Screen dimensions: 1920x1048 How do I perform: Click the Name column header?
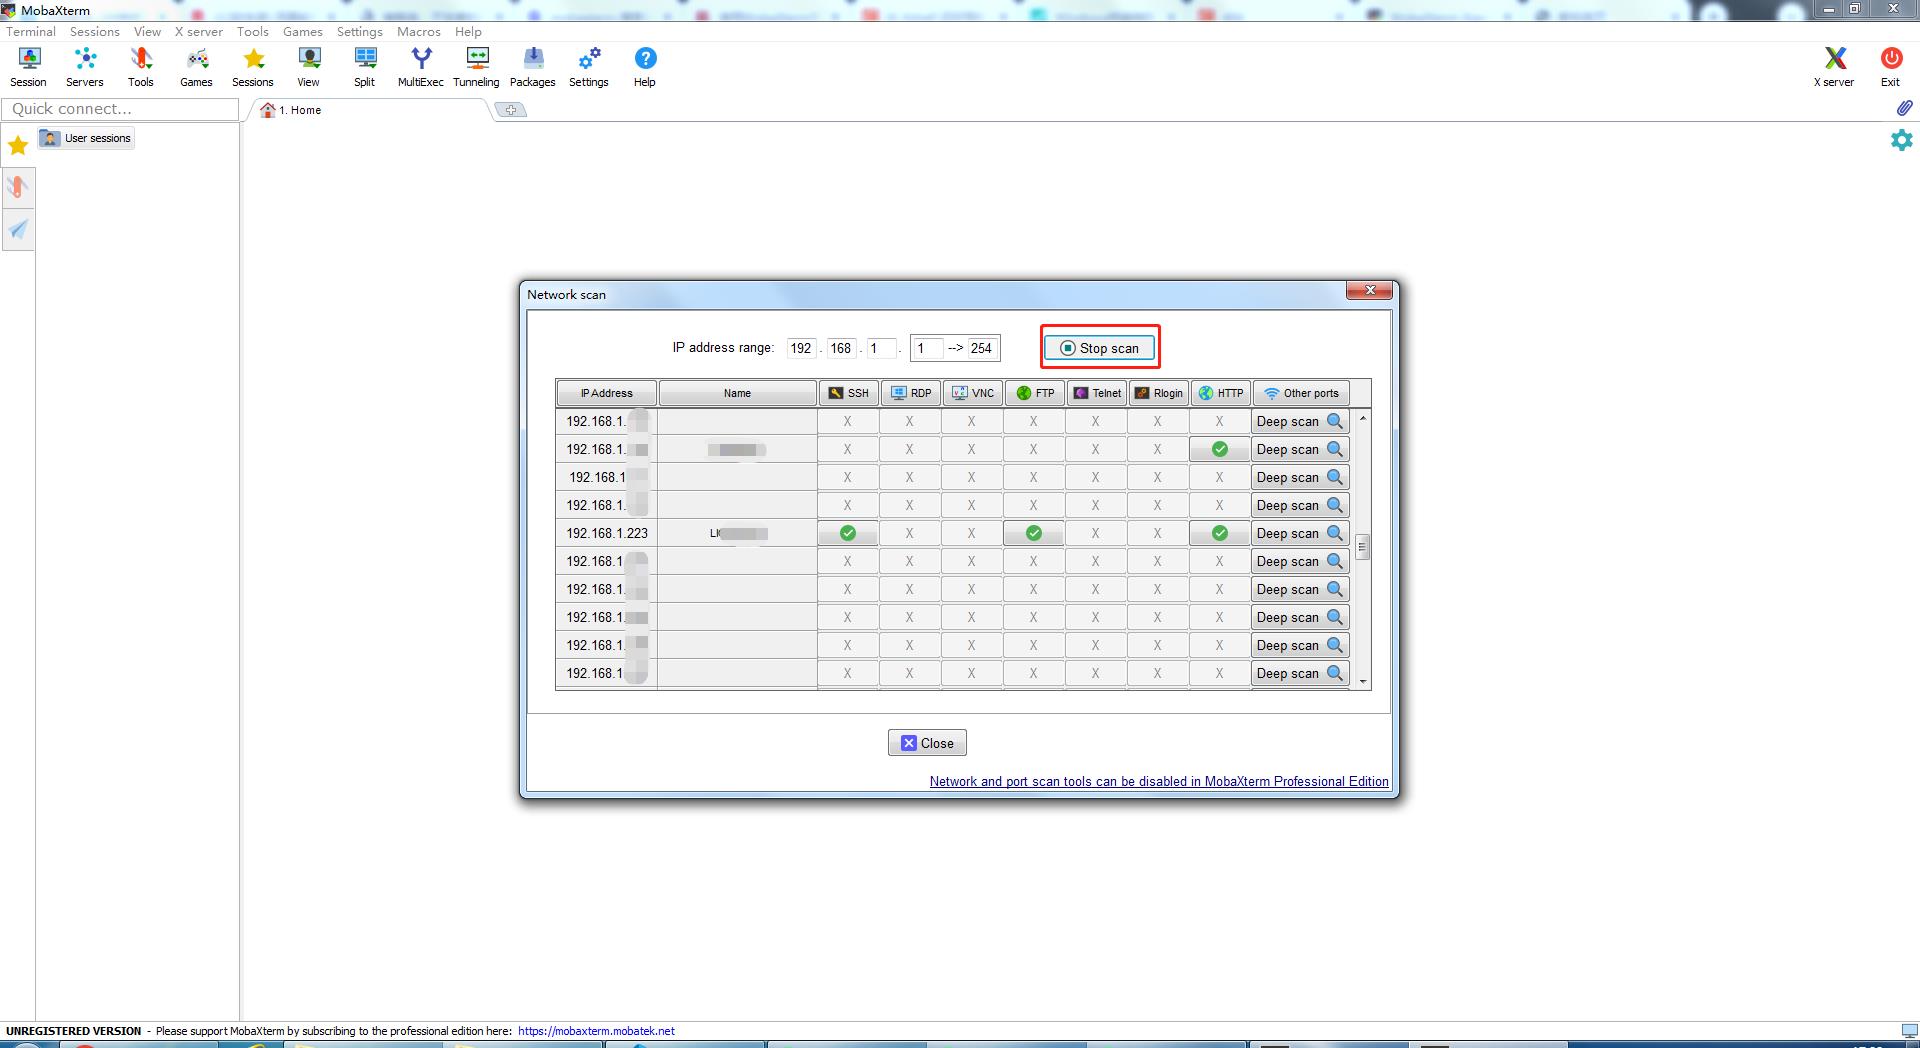pos(737,393)
